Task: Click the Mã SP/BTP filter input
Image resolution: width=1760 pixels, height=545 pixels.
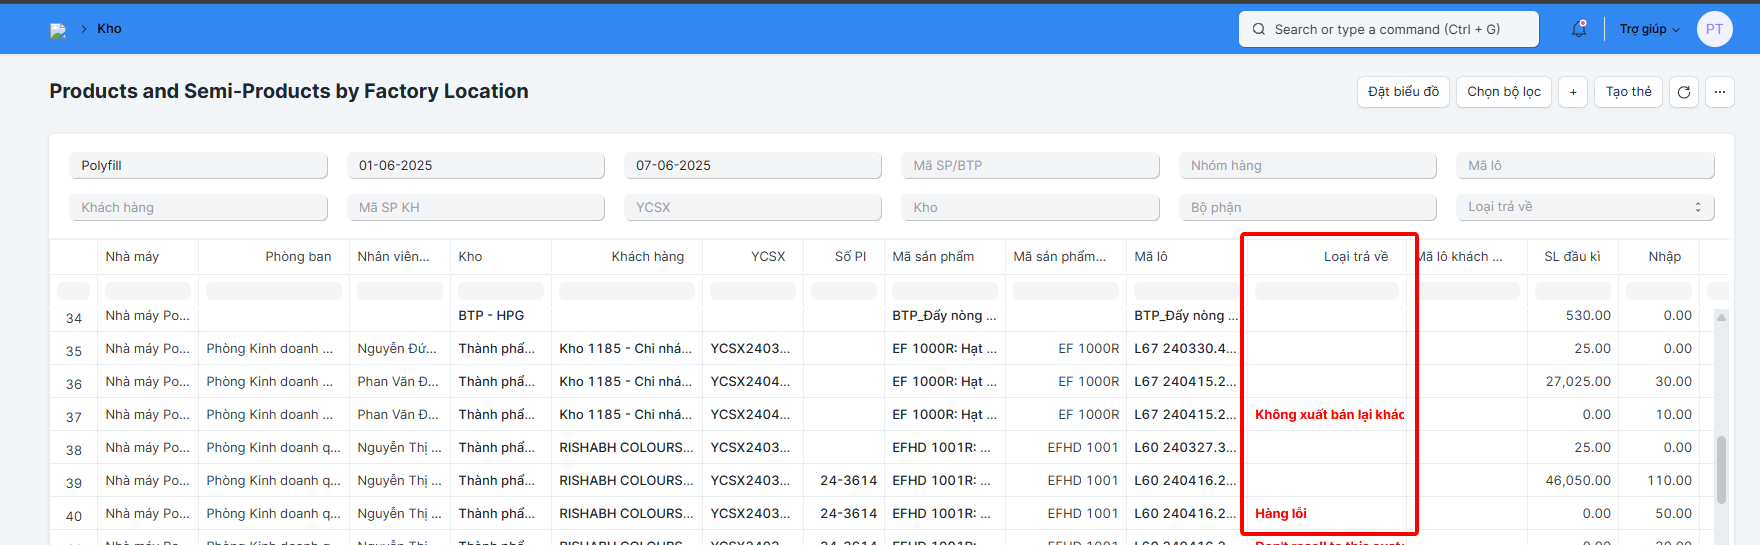Action: [x=1030, y=166]
